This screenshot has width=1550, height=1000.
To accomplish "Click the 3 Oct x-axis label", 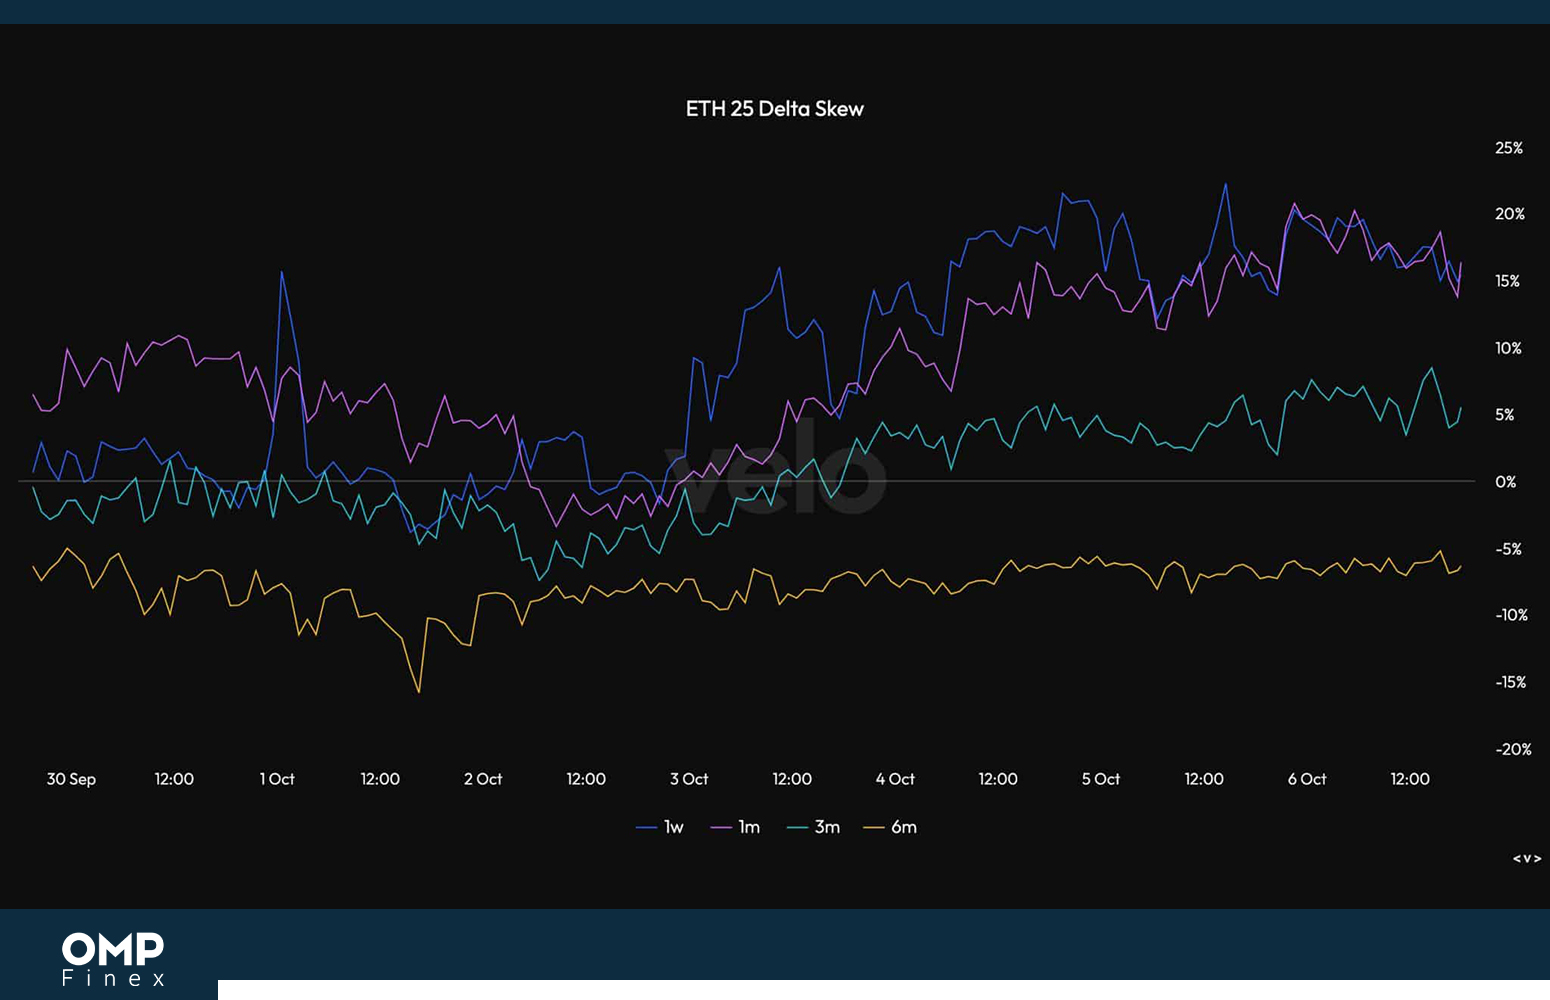I will [689, 779].
